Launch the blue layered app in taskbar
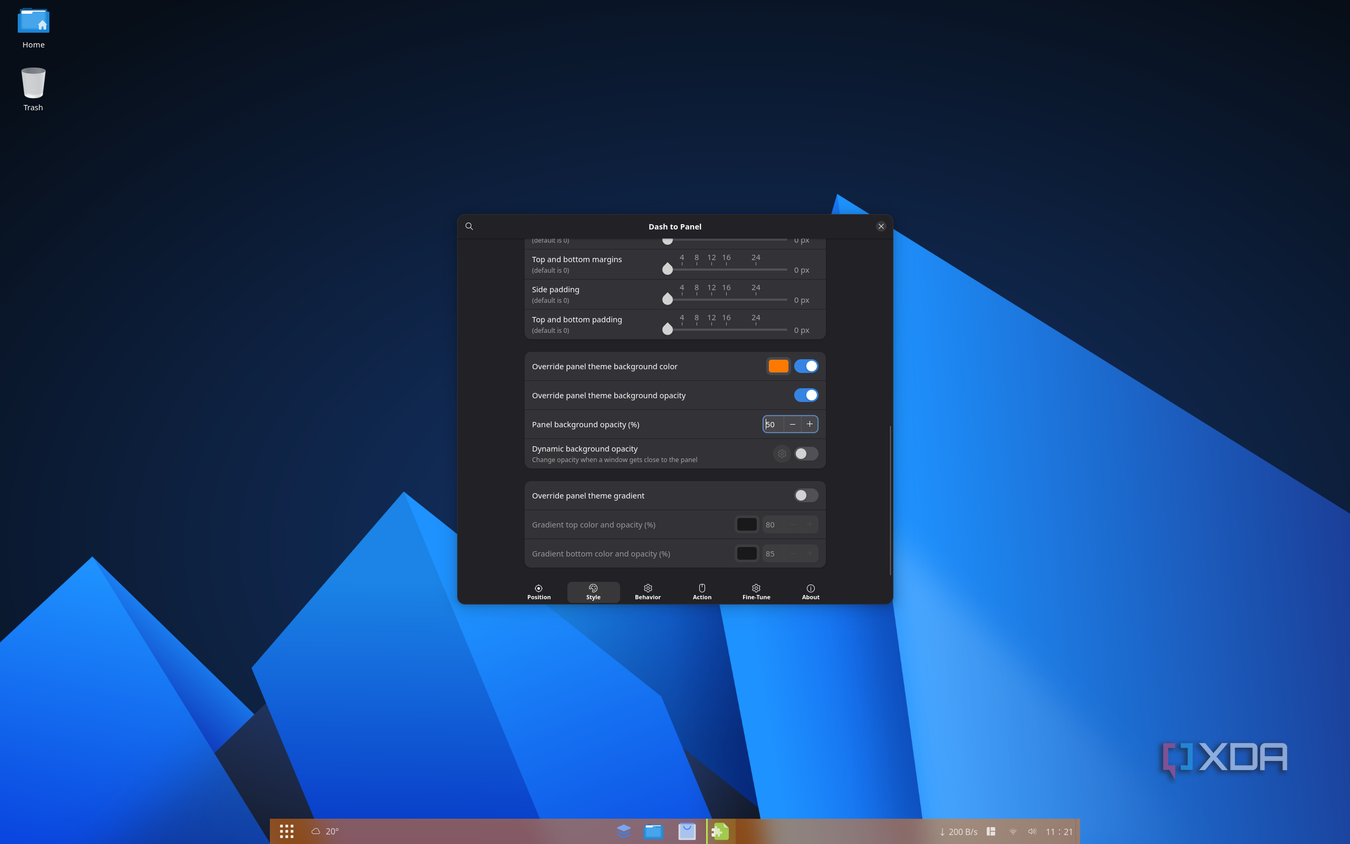 pyautogui.click(x=623, y=831)
